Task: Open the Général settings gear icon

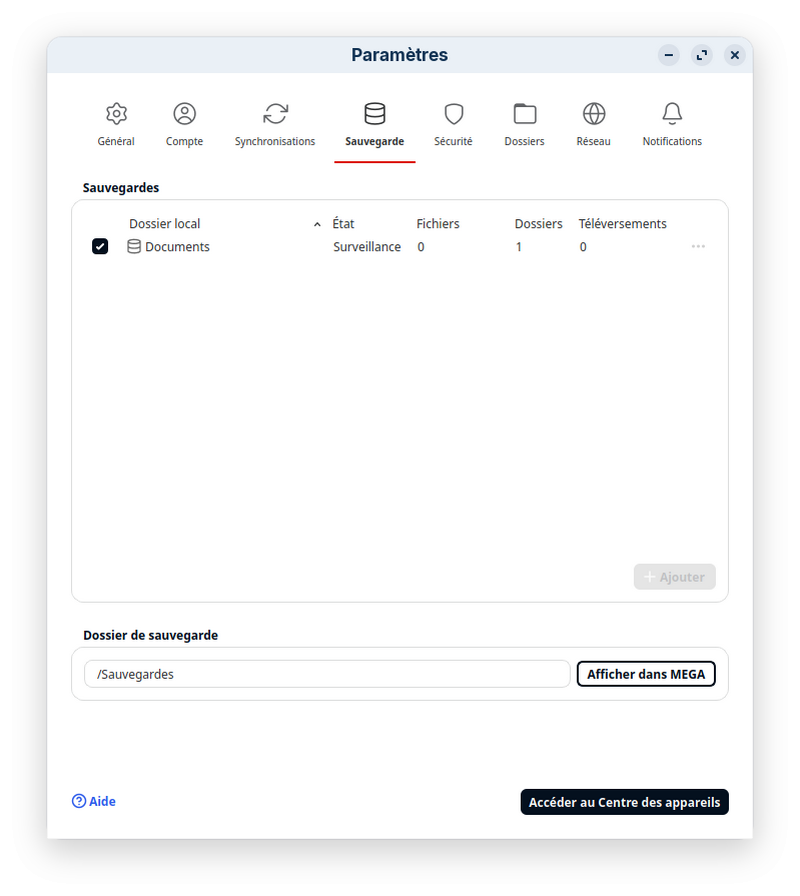Action: [116, 114]
